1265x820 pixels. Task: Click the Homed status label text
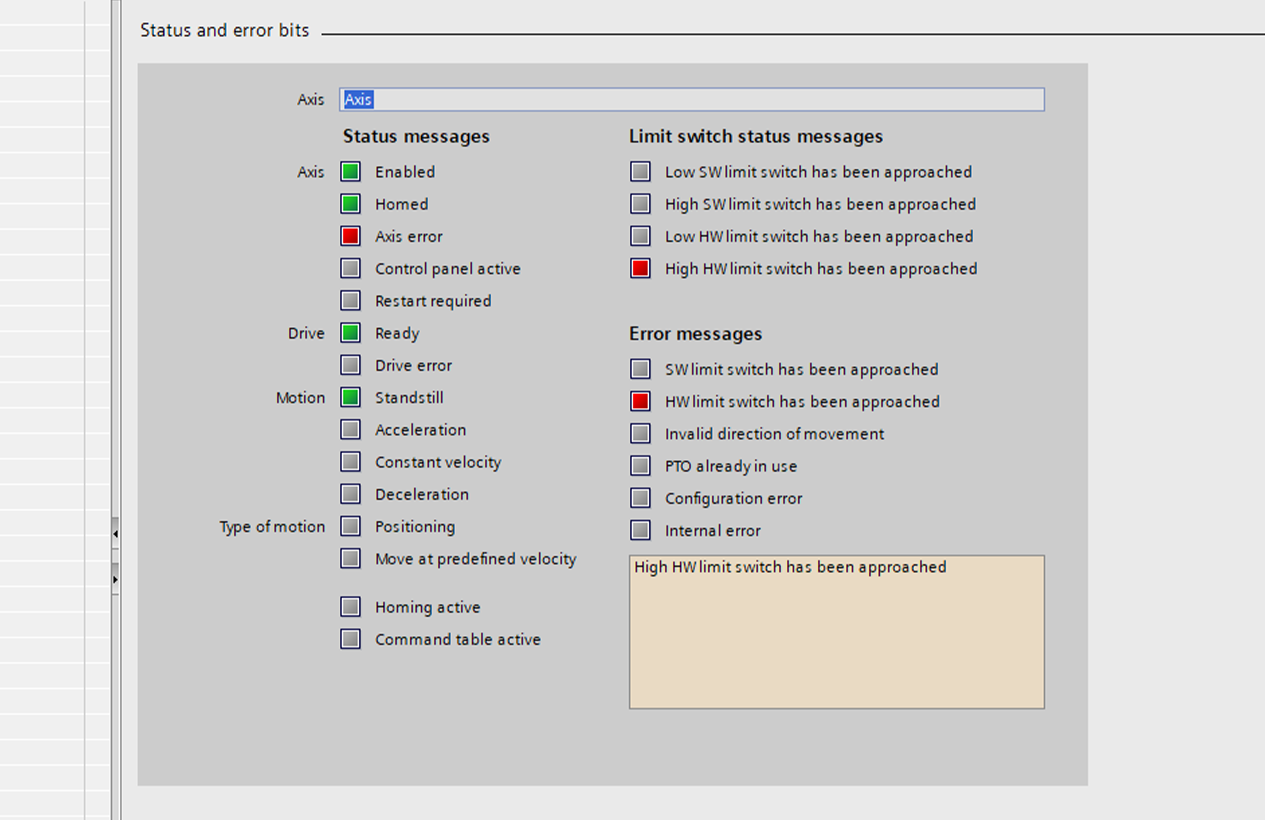(402, 204)
